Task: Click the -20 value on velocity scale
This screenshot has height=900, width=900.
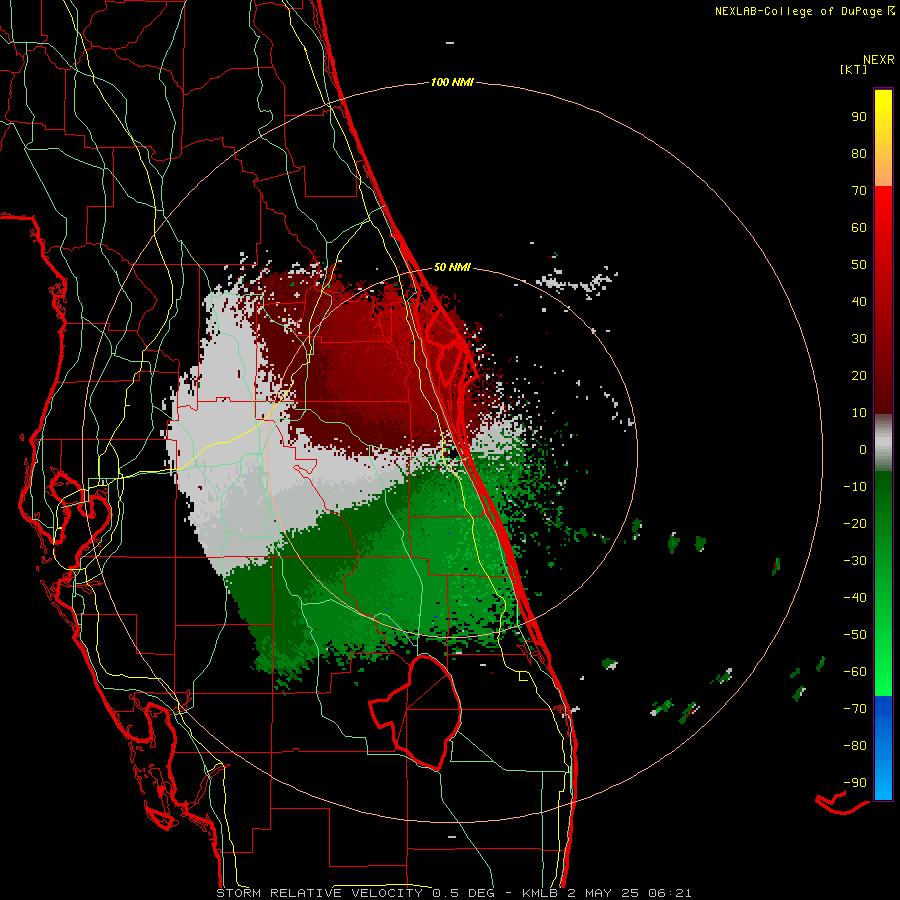Action: [855, 523]
